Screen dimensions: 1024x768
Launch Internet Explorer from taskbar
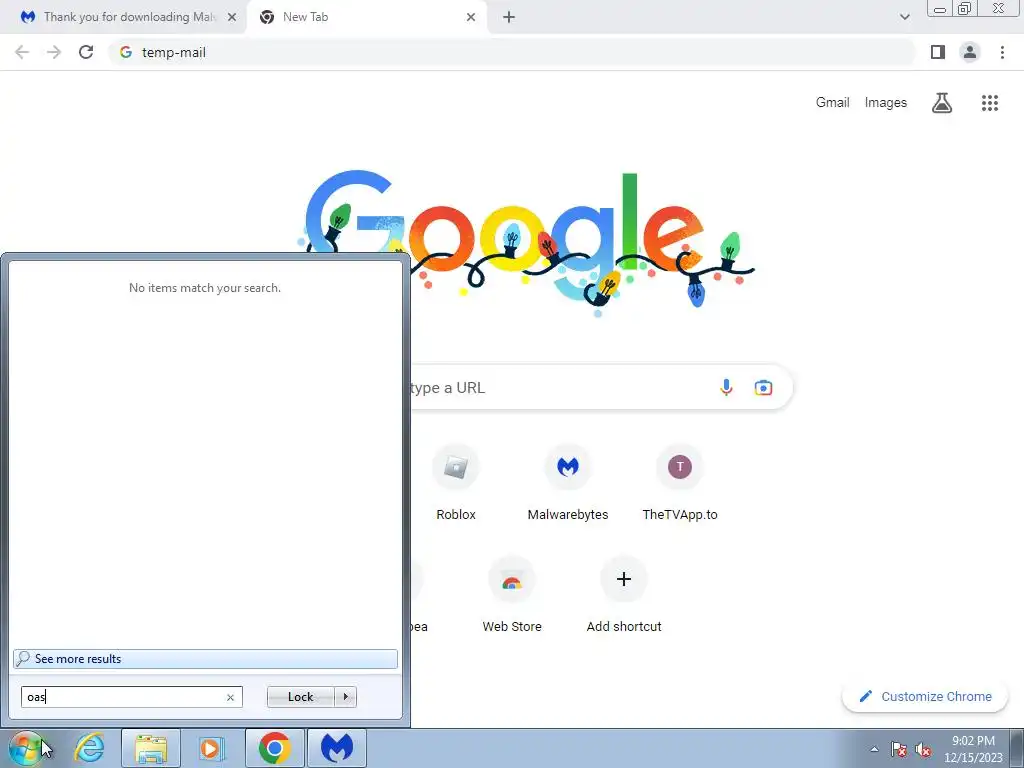[89, 748]
